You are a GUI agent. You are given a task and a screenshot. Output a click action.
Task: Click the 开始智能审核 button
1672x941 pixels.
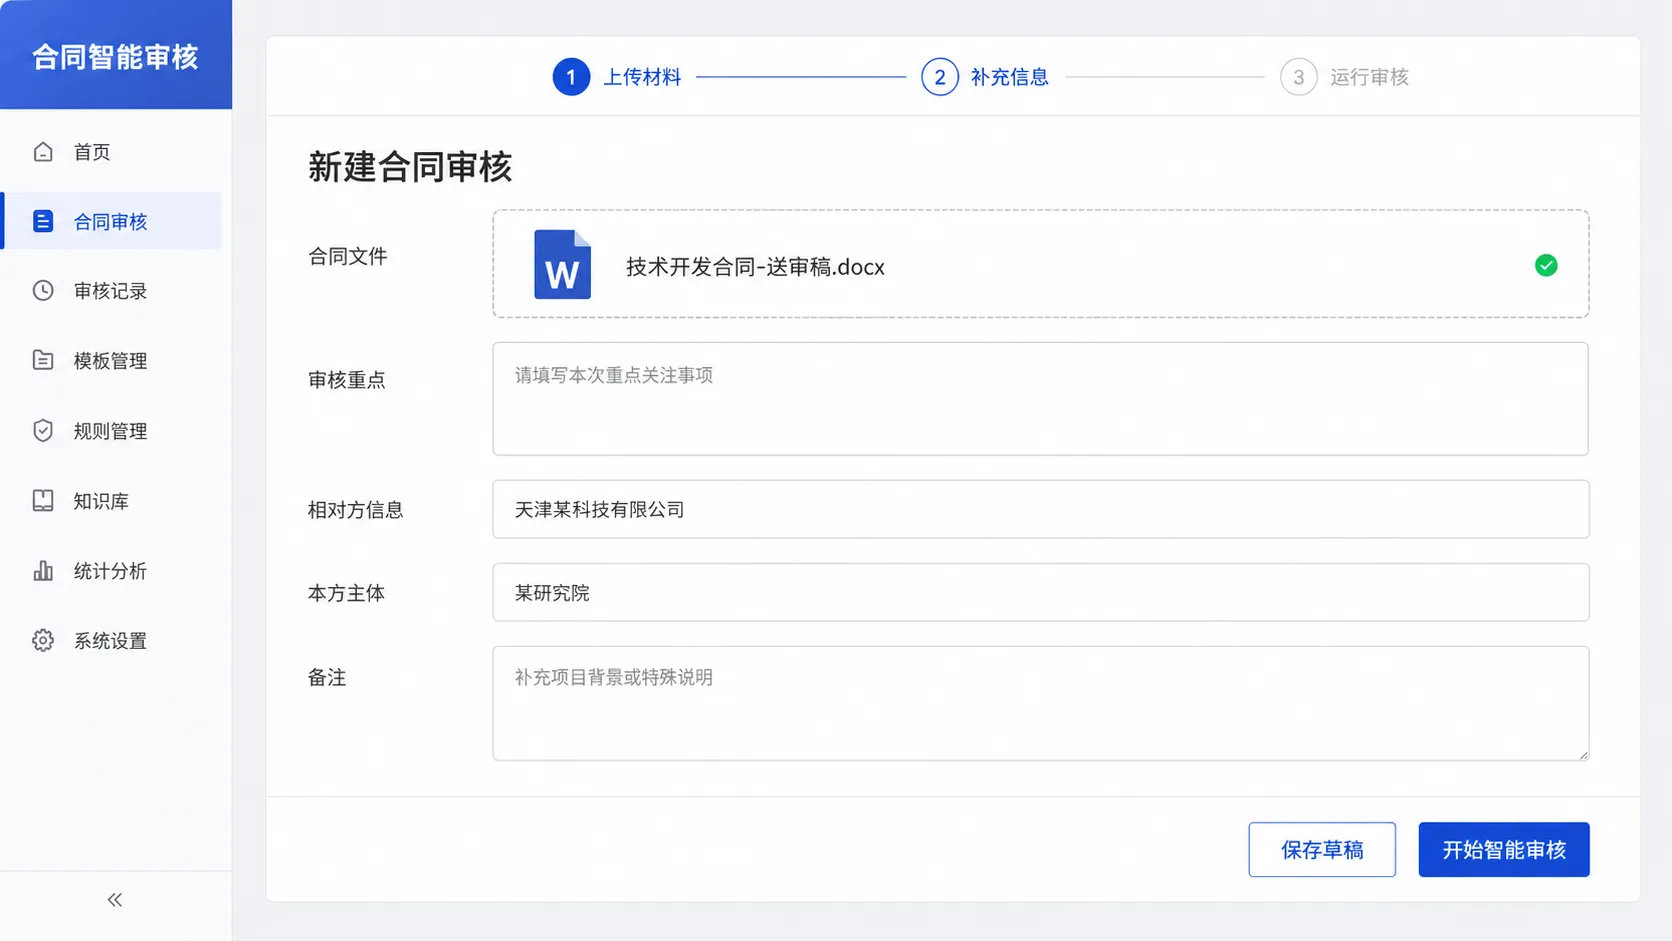[x=1504, y=850]
